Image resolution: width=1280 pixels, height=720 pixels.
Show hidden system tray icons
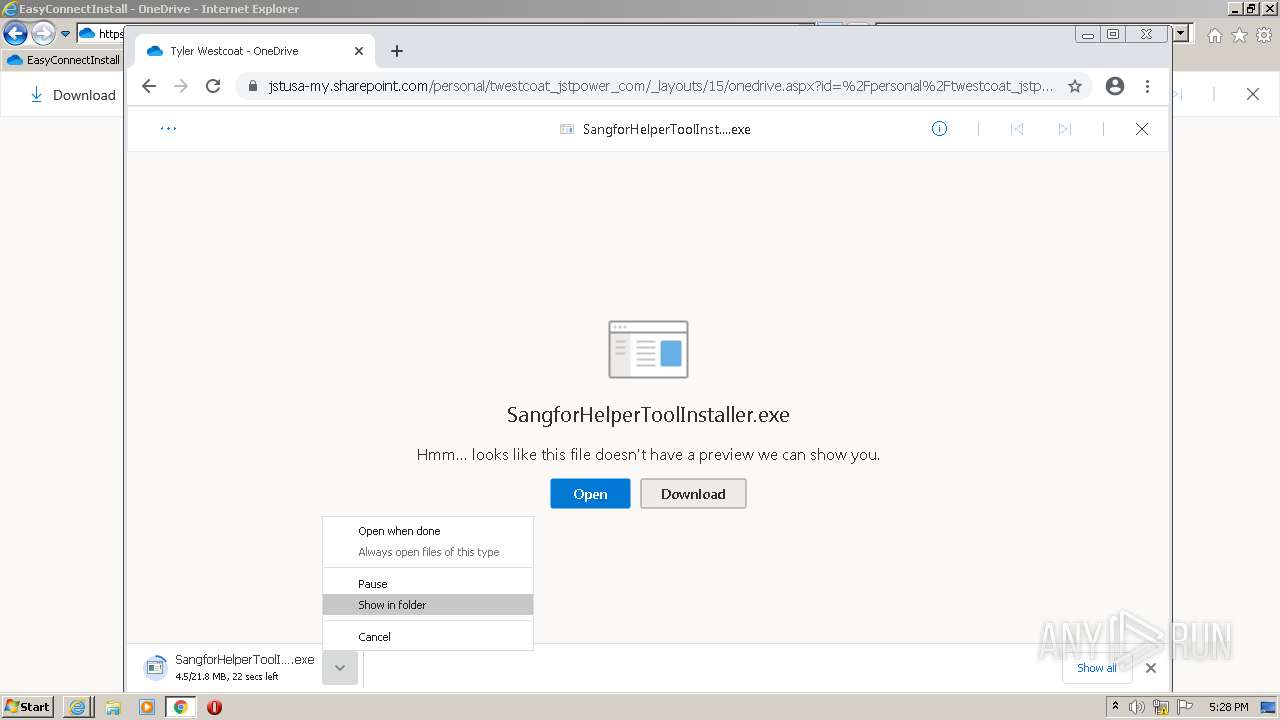(x=1117, y=707)
